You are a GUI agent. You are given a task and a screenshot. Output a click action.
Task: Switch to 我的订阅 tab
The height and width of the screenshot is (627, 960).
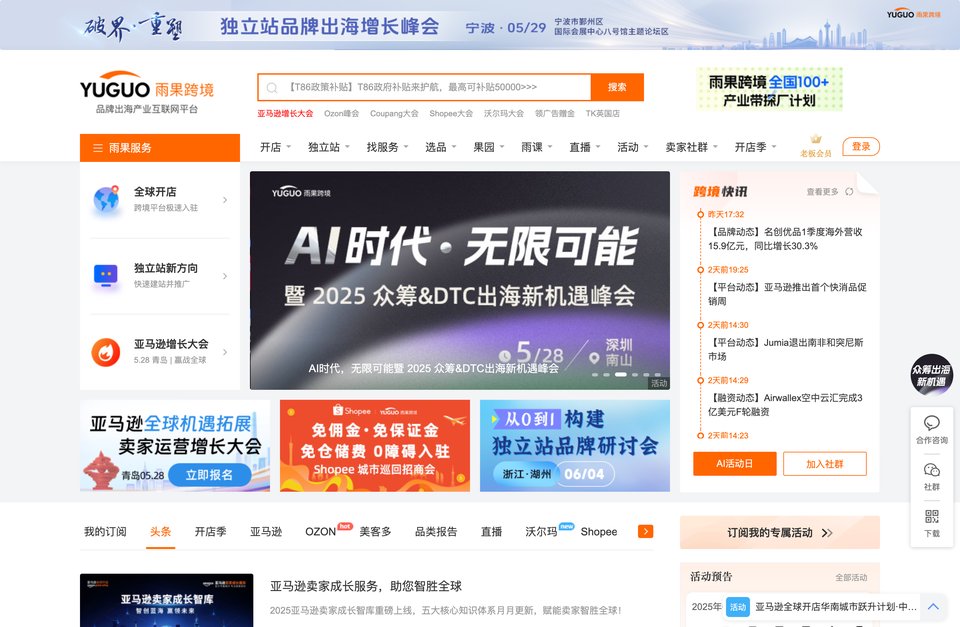[105, 531]
